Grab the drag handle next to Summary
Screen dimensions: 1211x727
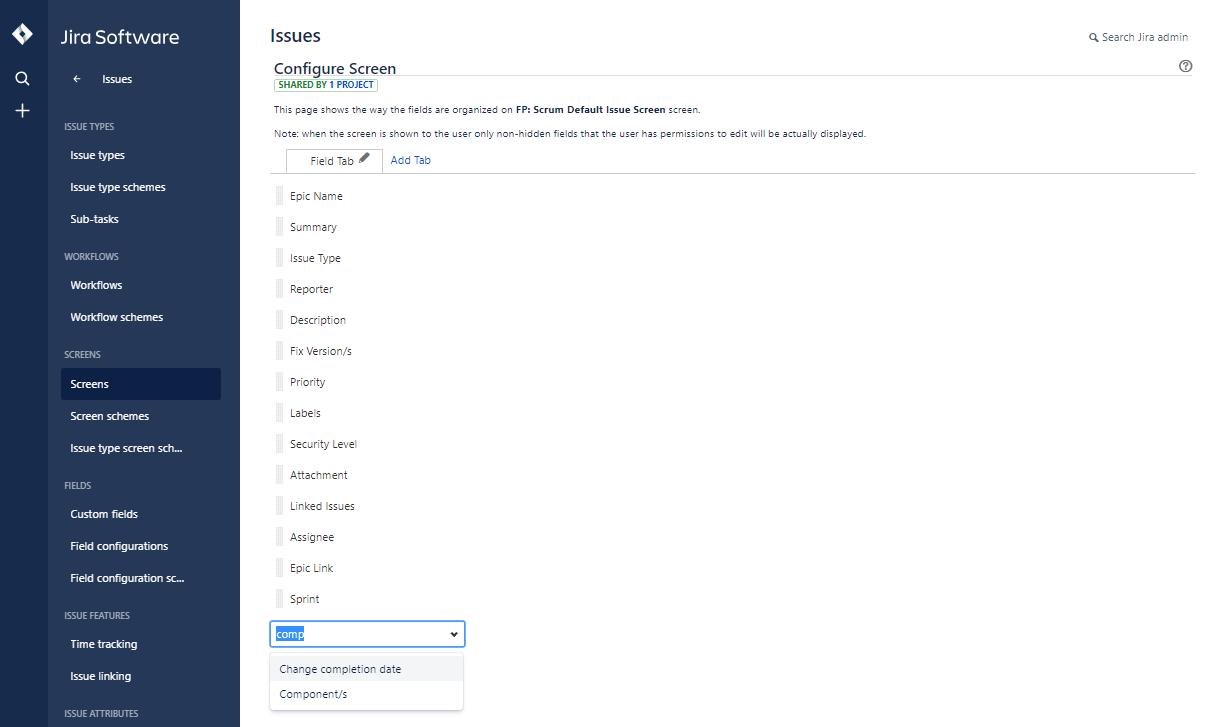click(280, 227)
